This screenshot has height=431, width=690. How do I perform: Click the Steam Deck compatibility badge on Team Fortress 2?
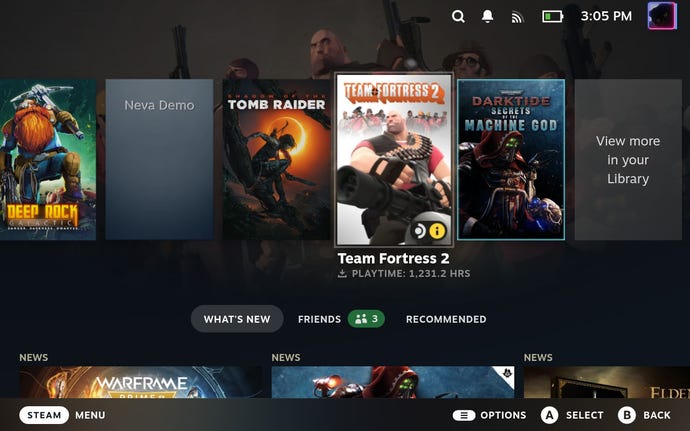pos(419,230)
